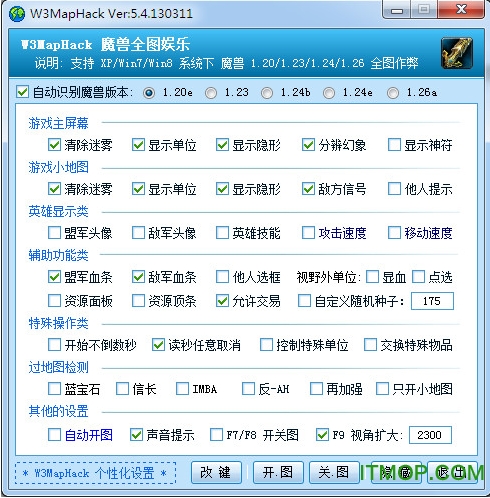Toggle 显示单位 under 游戏主屏幕
The width and height of the screenshot is (490, 498).
click(138, 145)
